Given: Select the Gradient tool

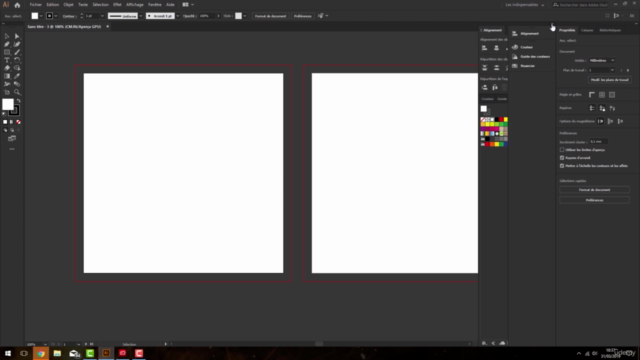Looking at the screenshot, I should 7,76.
